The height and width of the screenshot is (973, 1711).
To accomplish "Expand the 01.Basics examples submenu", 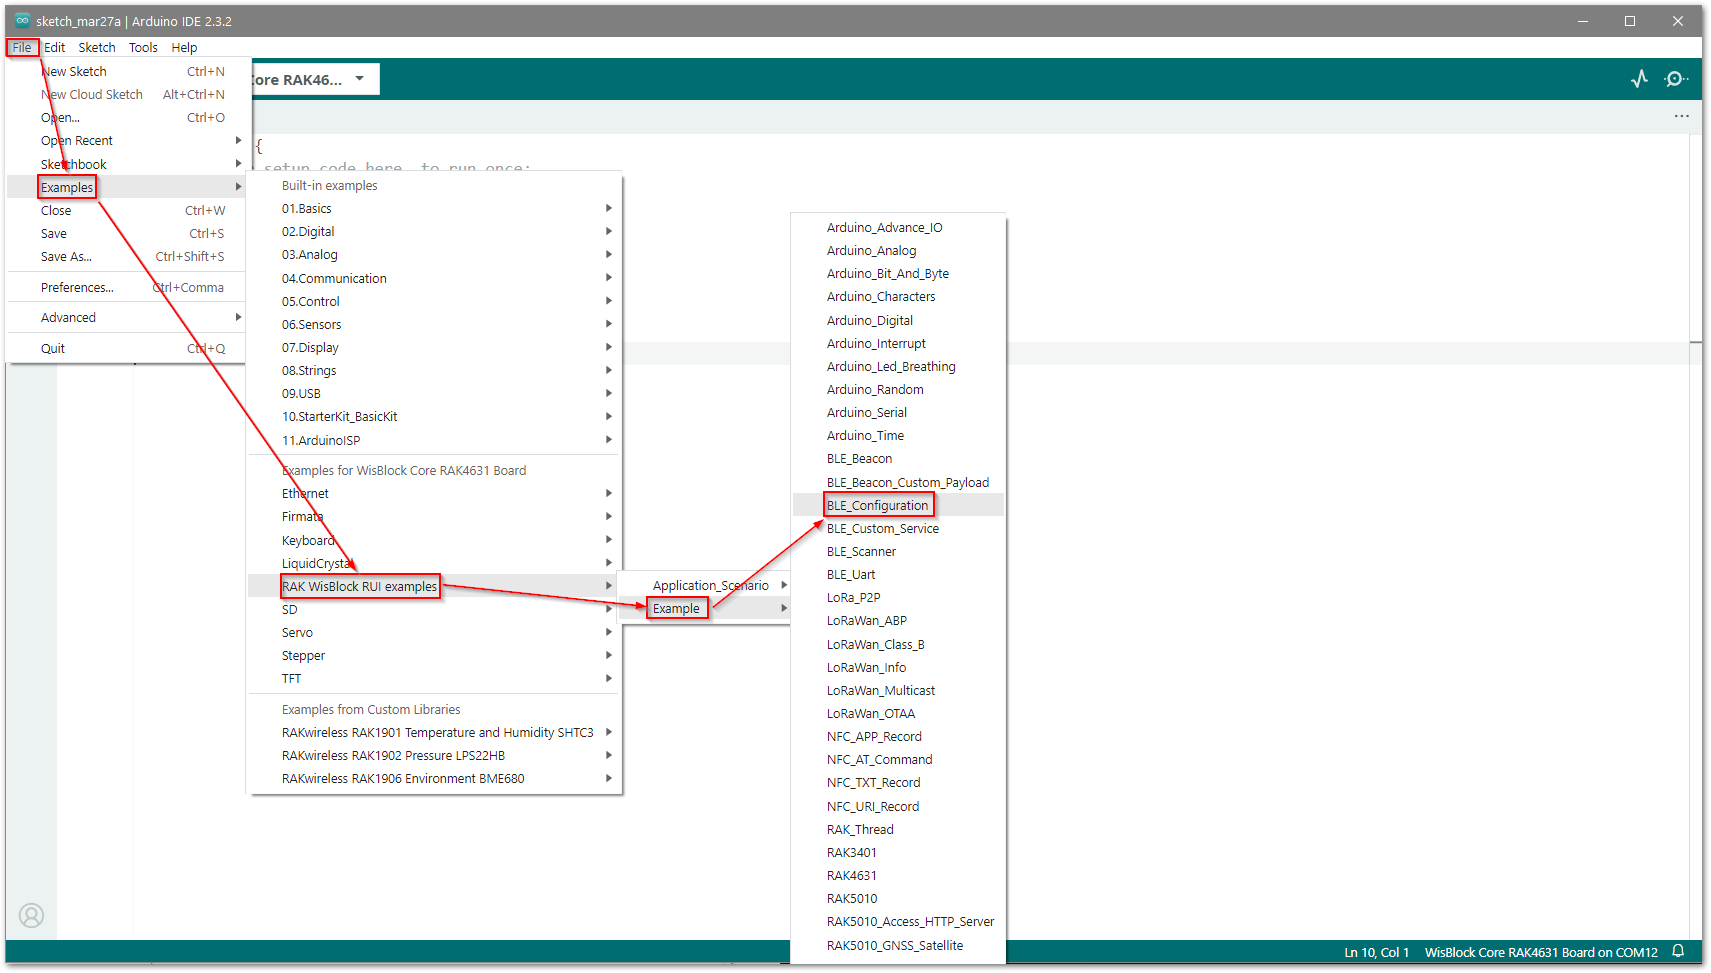I will (x=435, y=208).
